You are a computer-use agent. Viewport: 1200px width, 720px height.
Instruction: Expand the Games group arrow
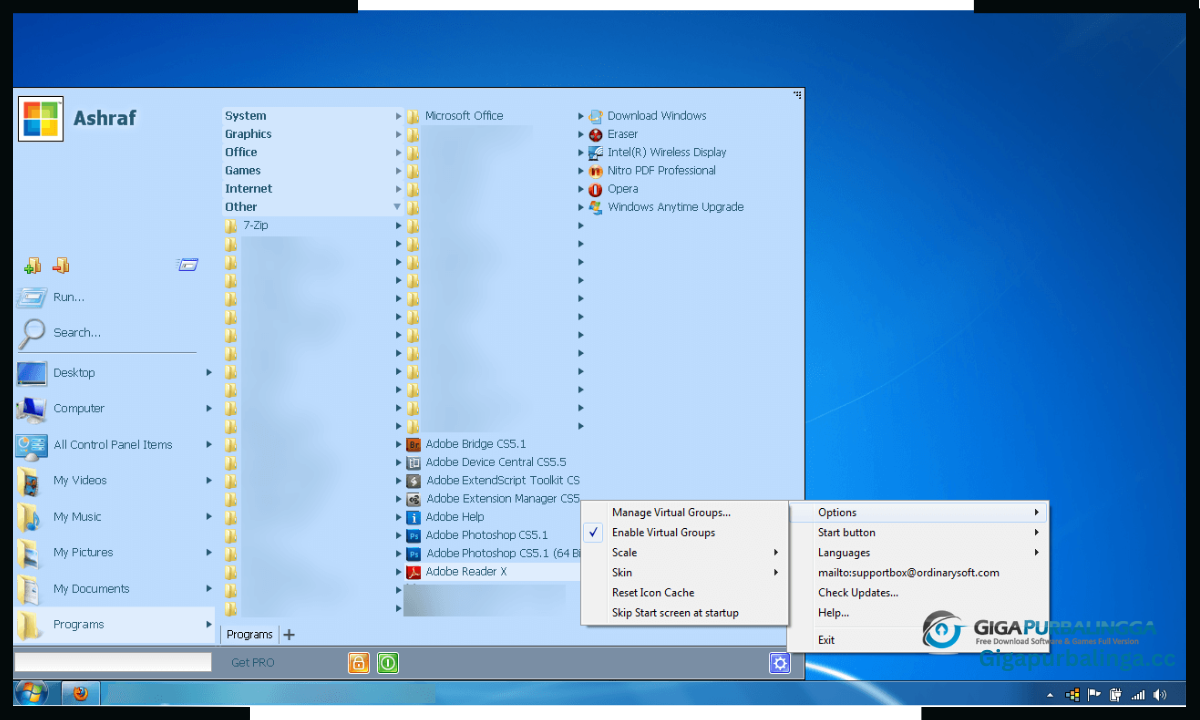[398, 171]
